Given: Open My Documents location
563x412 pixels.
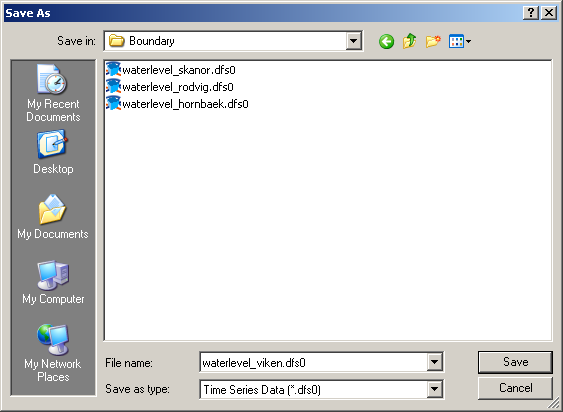Looking at the screenshot, I should pos(53,217).
